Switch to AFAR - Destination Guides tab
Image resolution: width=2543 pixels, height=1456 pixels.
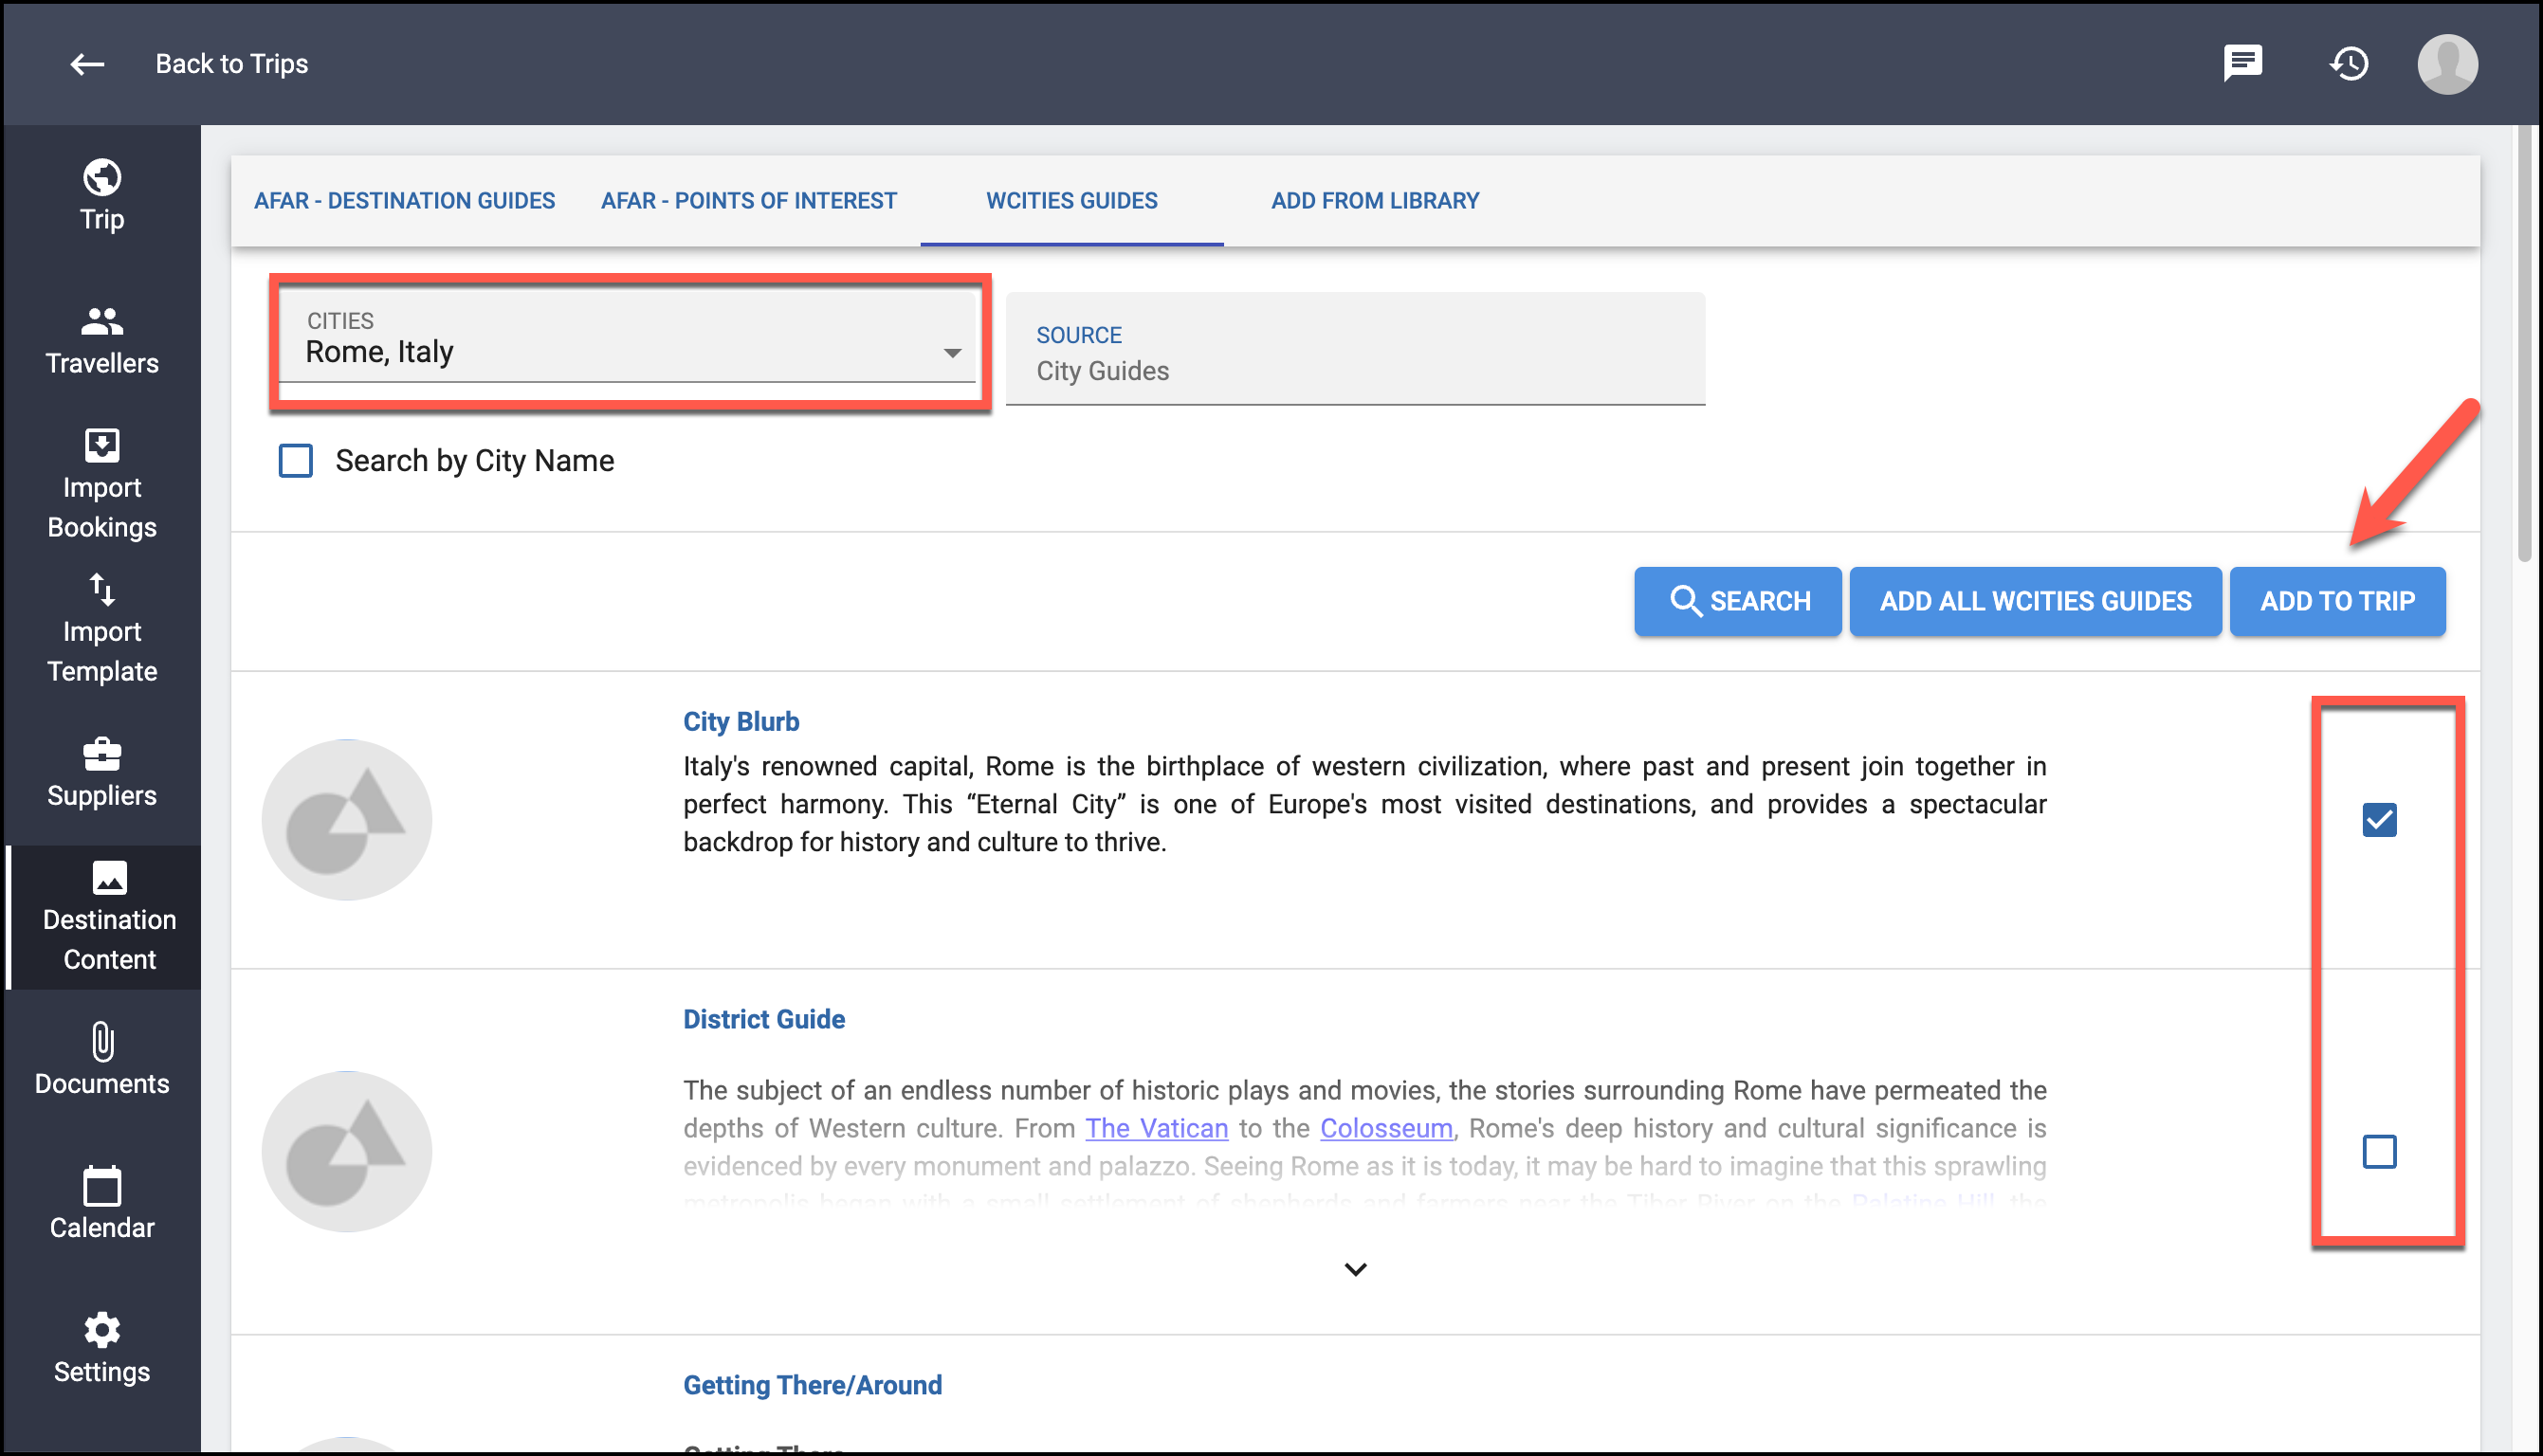pyautogui.click(x=404, y=201)
